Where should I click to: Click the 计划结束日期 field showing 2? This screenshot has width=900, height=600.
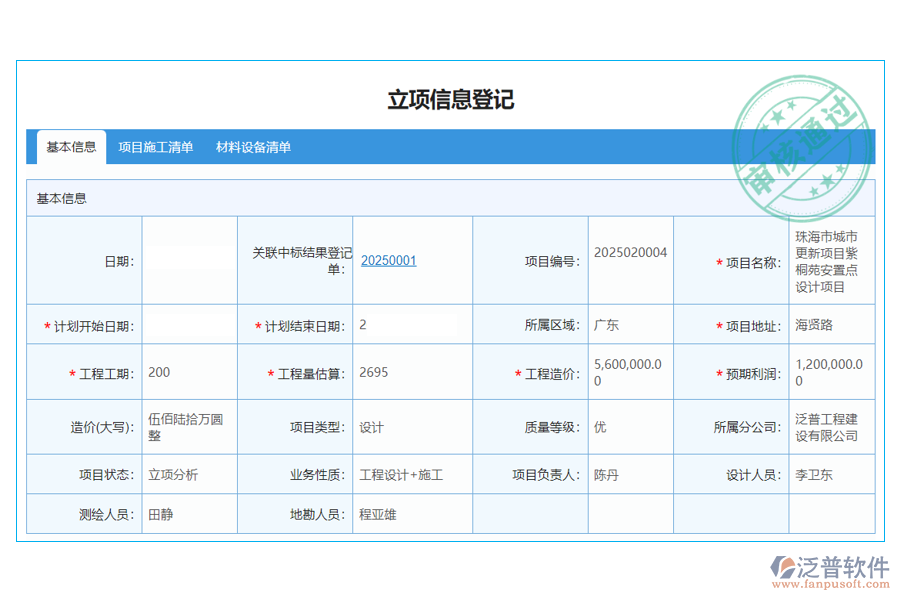411,324
